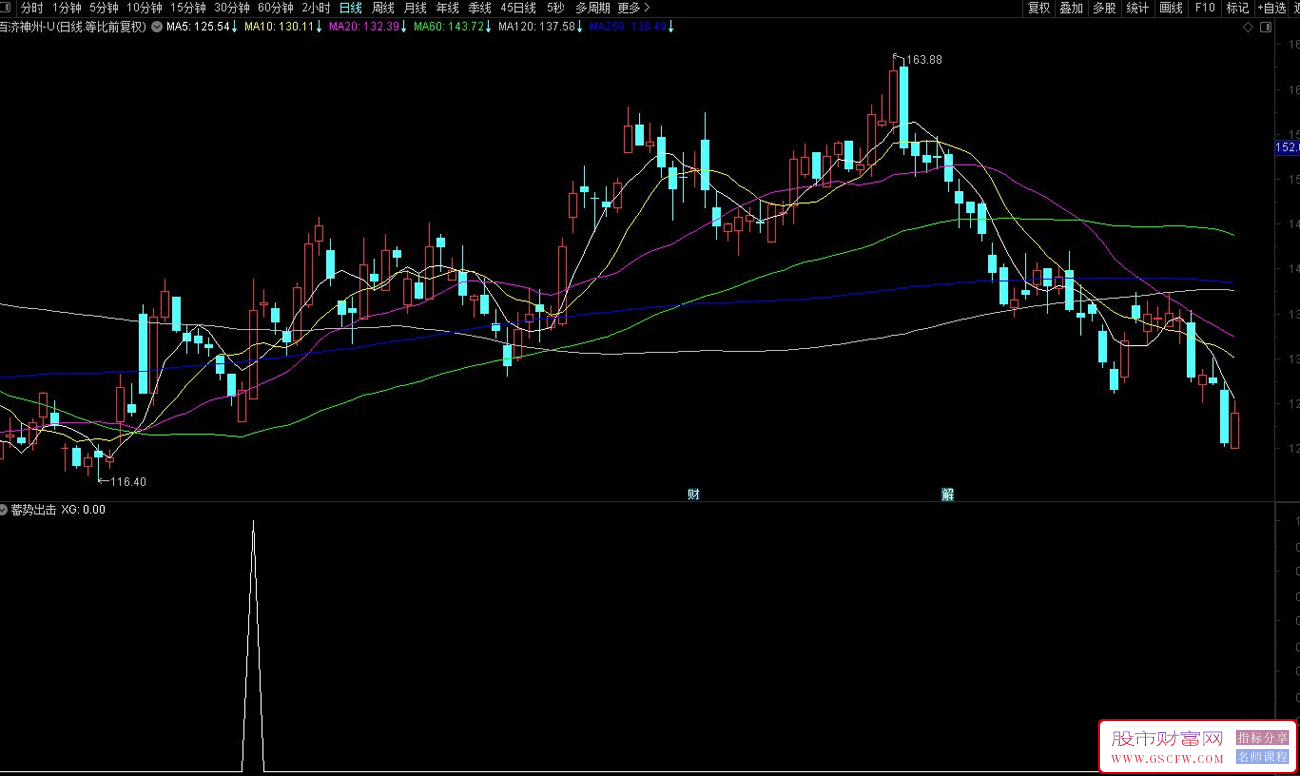1300x776 pixels.
Task: Select the 60分钟 period tab
Action: [x=276, y=8]
